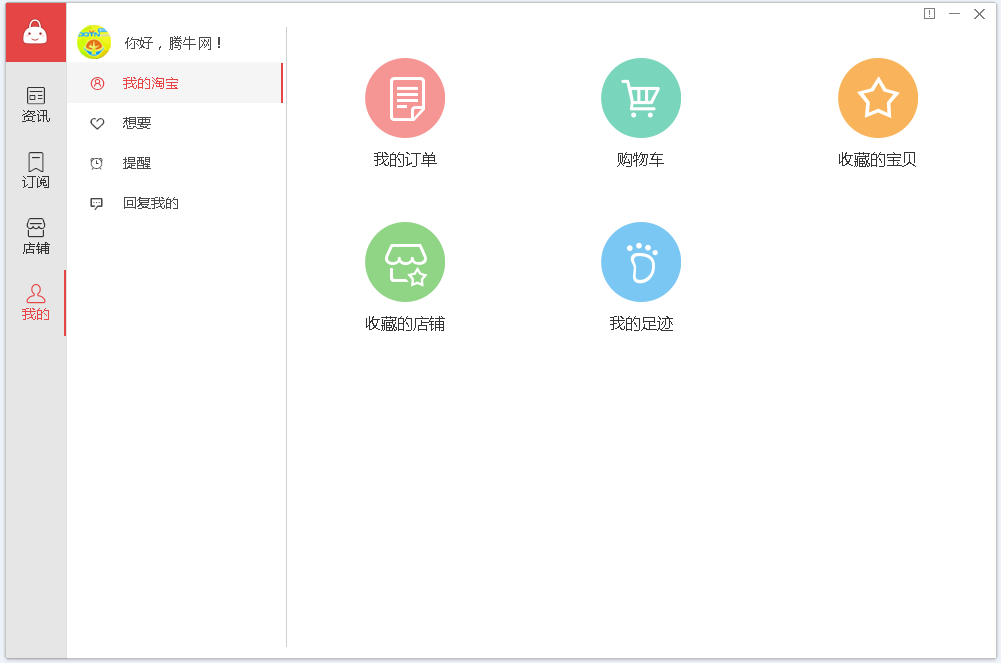Screen dimensions: 1001x663
Task: Open 收藏的店铺 shop favorites icon
Action: coord(405,262)
